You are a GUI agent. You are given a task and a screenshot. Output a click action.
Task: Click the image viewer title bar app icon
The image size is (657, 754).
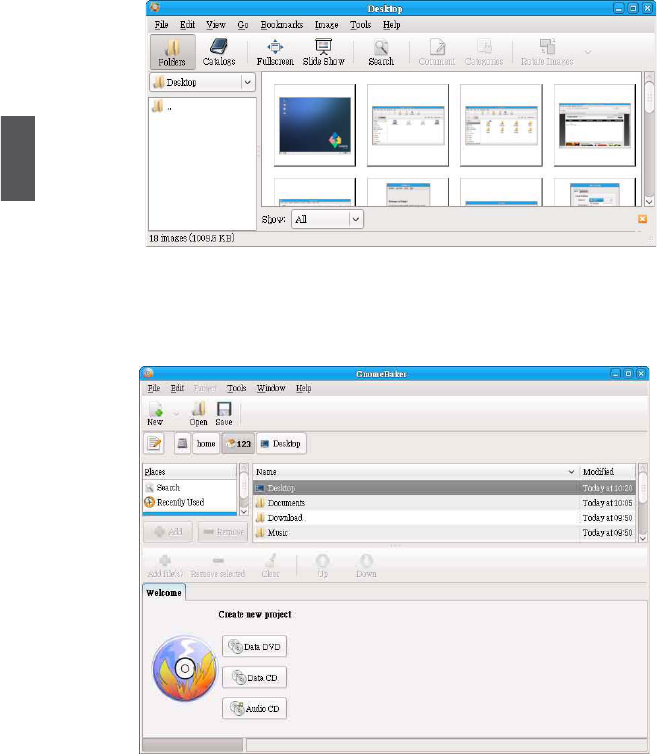point(154,8)
